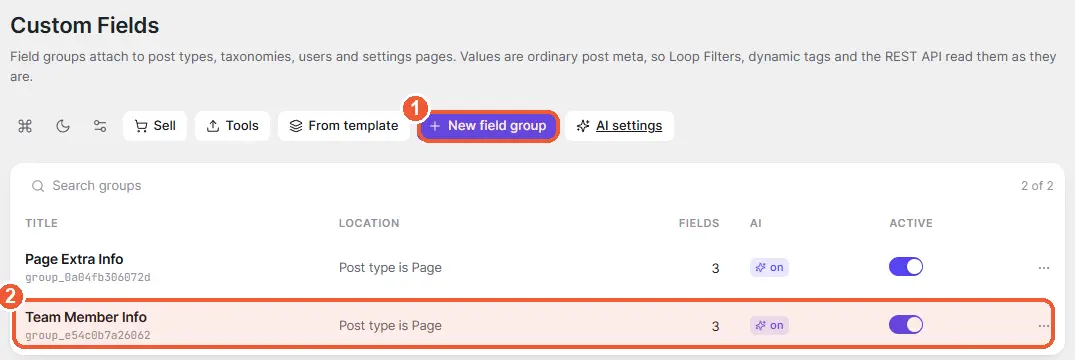Click the location of Team Member Info

point(390,326)
